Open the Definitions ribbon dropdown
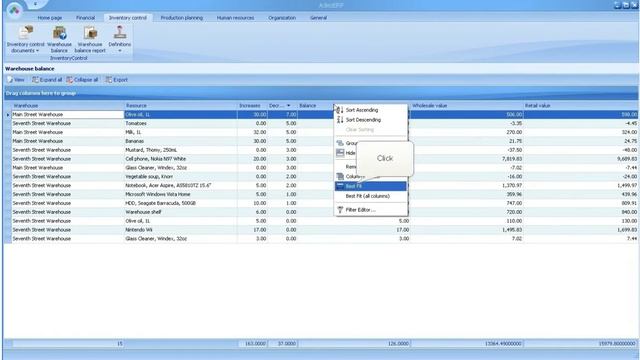Screen dimensions: 640x360 pyautogui.click(x=120, y=40)
